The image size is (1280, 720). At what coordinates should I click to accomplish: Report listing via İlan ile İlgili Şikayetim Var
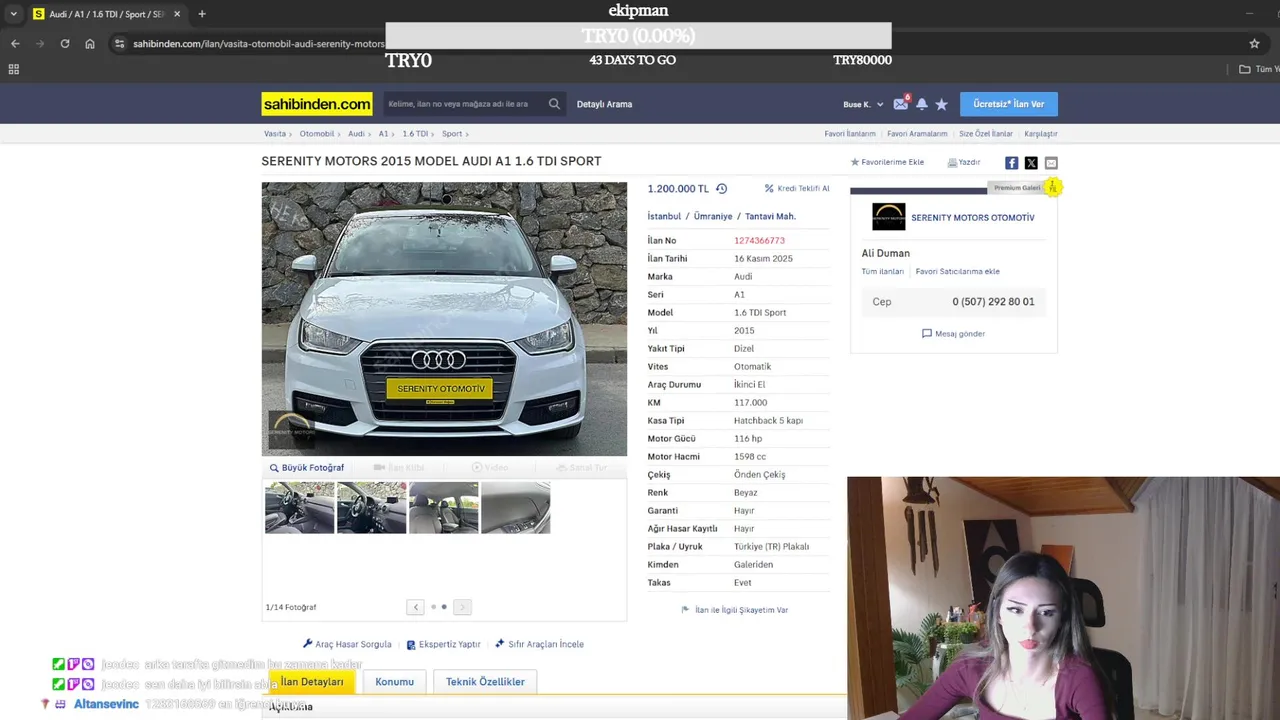[x=735, y=610]
